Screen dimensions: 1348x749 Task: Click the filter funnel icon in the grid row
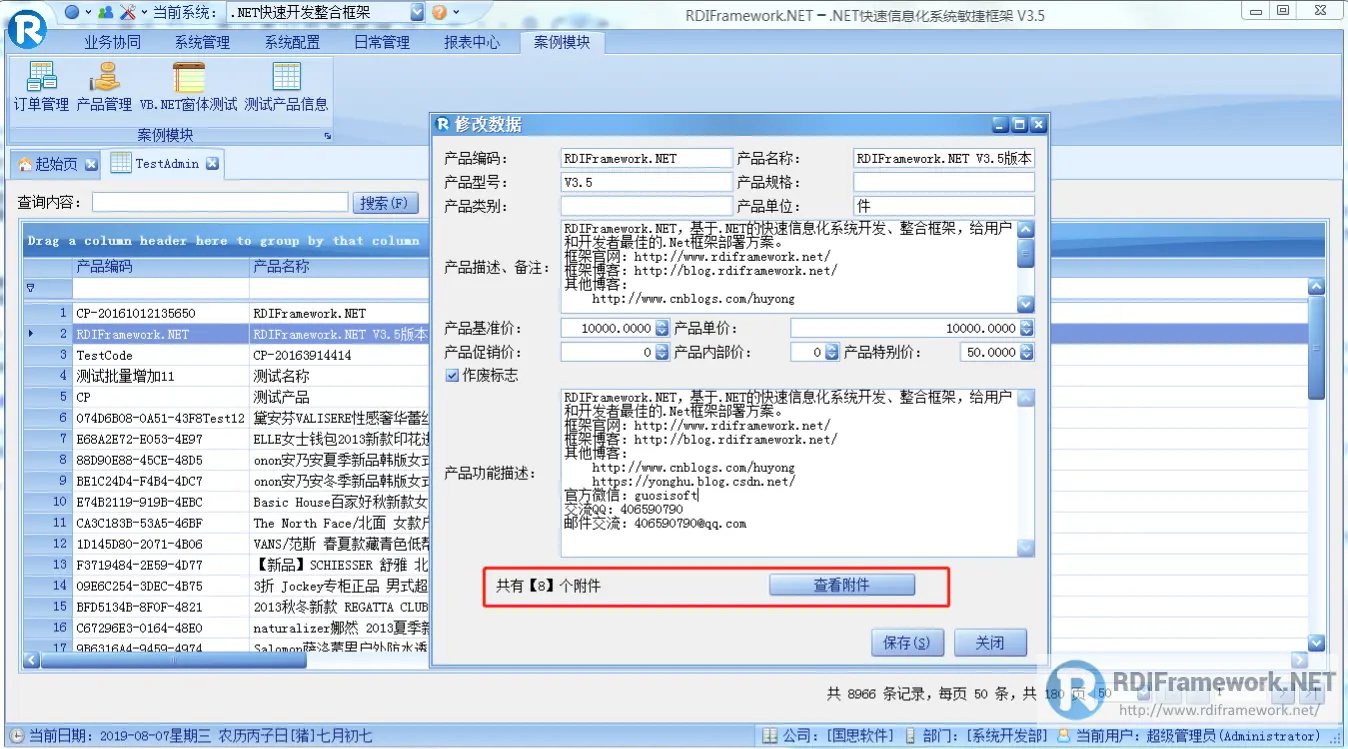tap(32, 287)
